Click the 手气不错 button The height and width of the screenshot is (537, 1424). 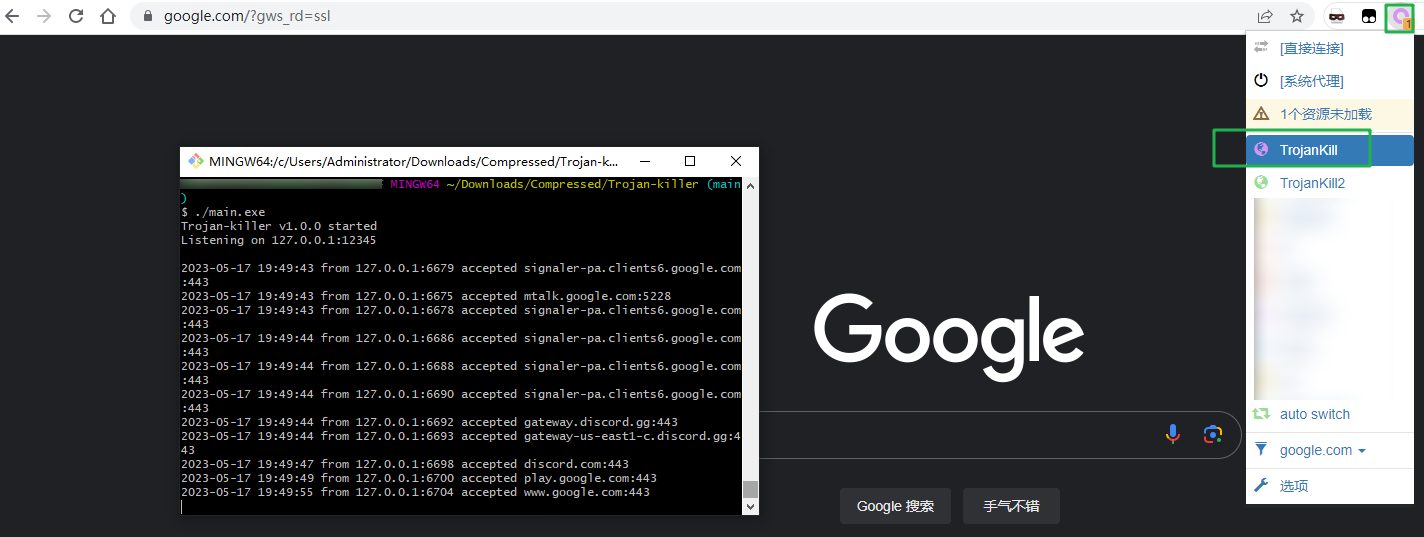[1011, 506]
